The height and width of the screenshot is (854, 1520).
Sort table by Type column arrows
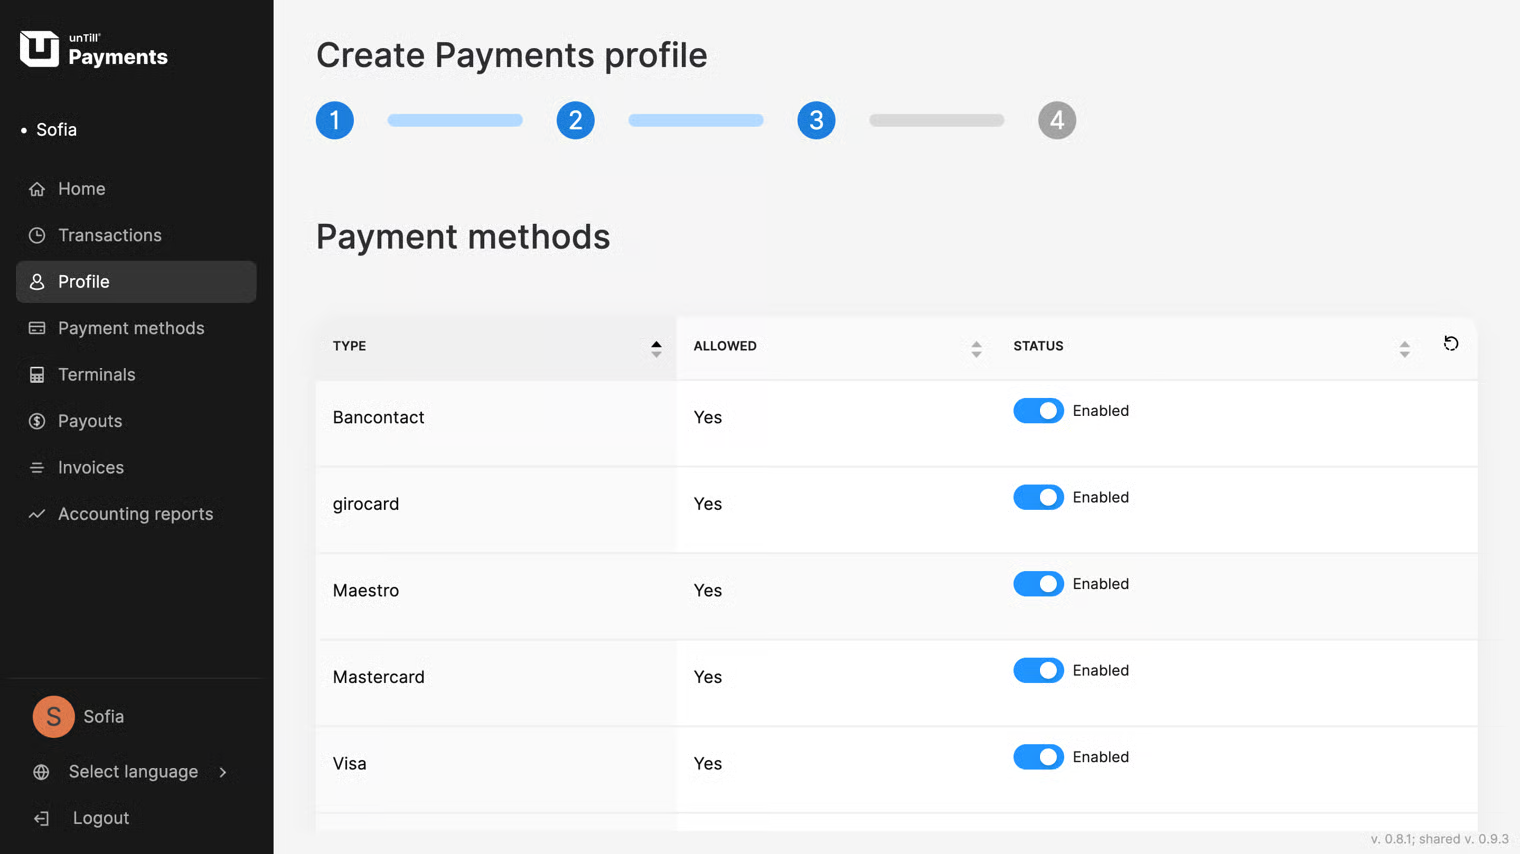(x=656, y=348)
